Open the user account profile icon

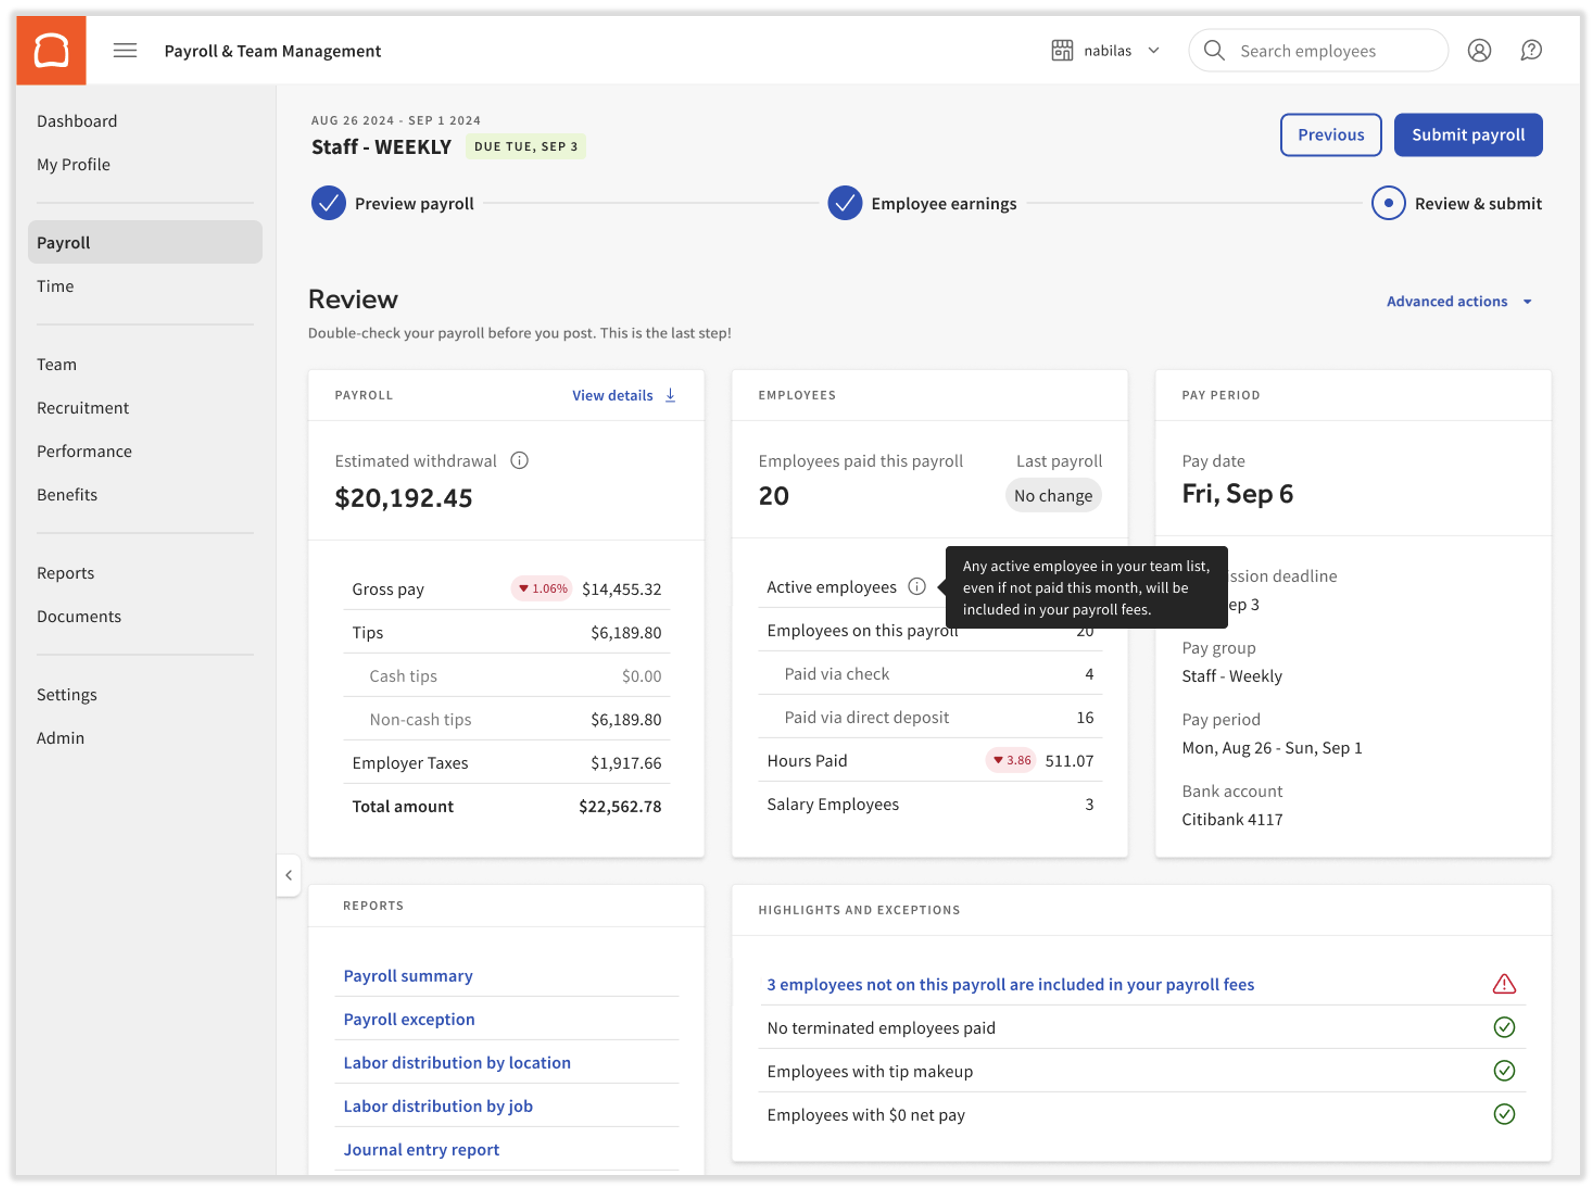tap(1479, 50)
